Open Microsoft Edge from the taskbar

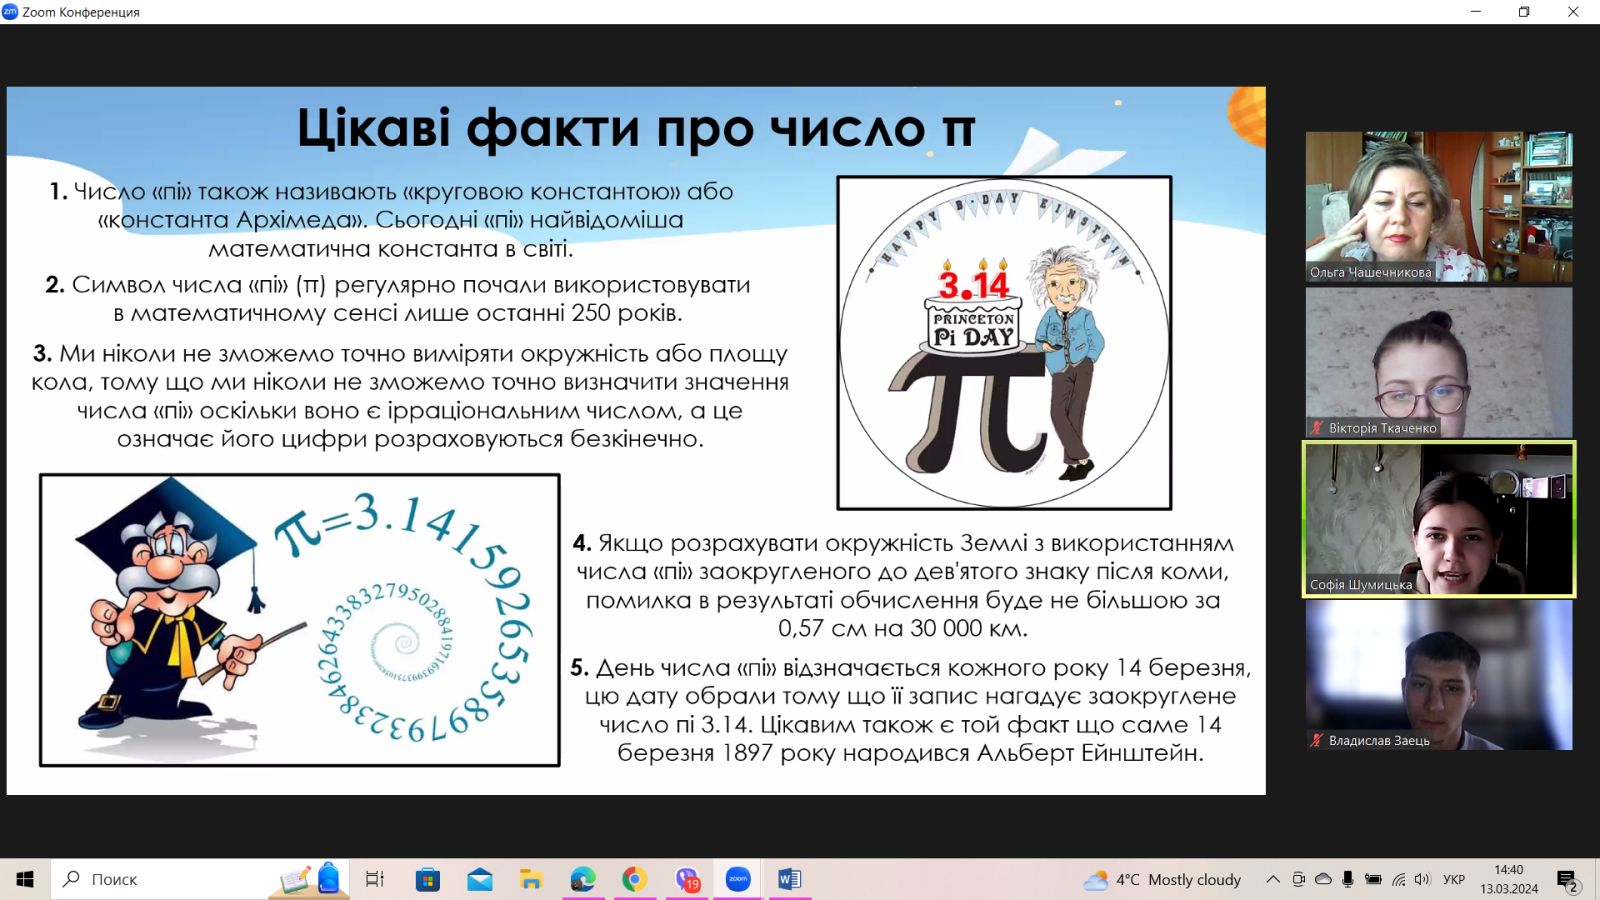[583, 879]
